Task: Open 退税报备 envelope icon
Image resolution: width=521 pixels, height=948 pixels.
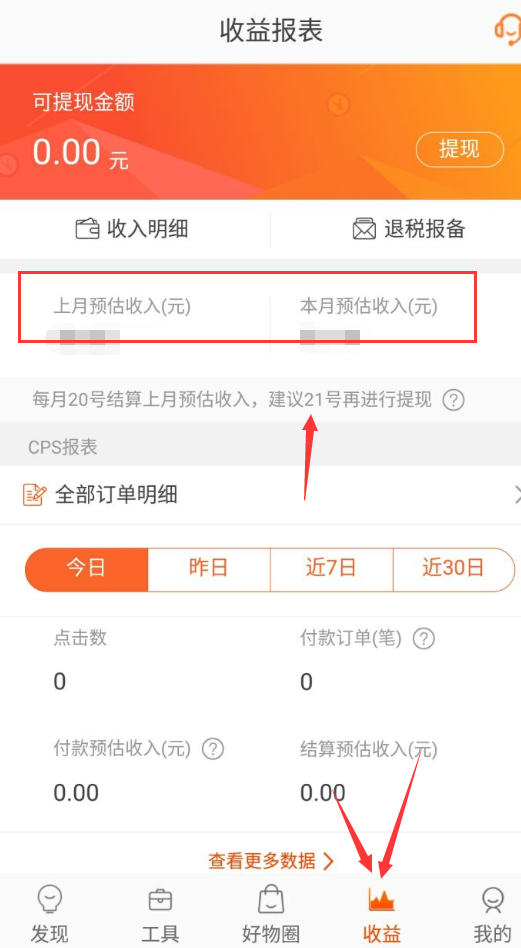Action: pos(364,229)
